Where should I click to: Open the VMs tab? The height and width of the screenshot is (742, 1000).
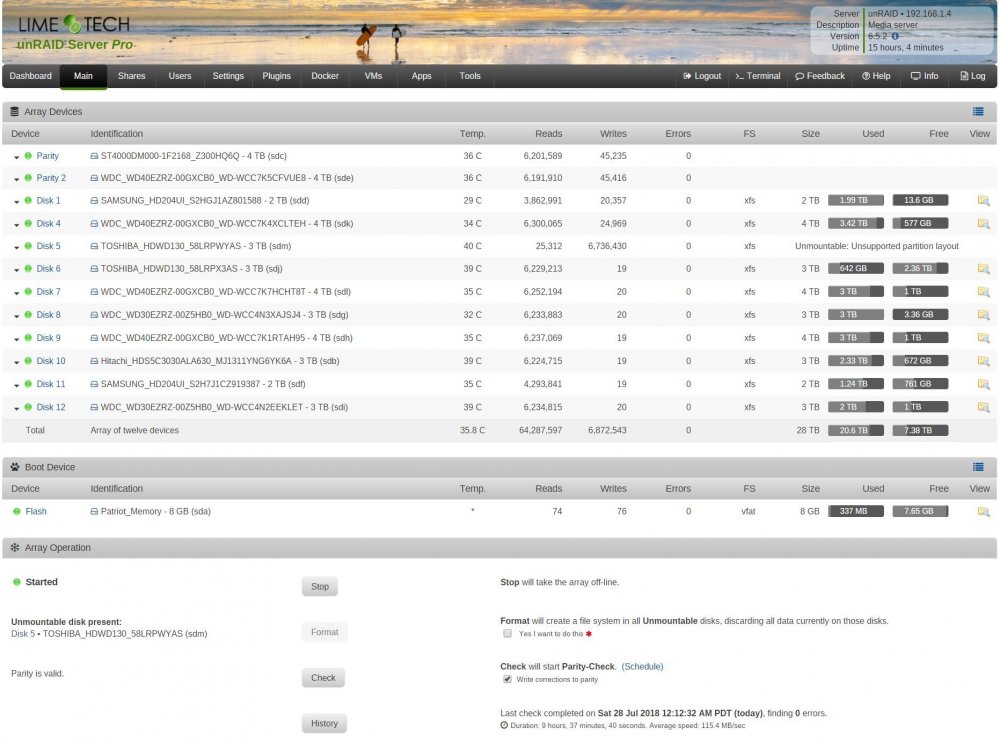[x=373, y=76]
